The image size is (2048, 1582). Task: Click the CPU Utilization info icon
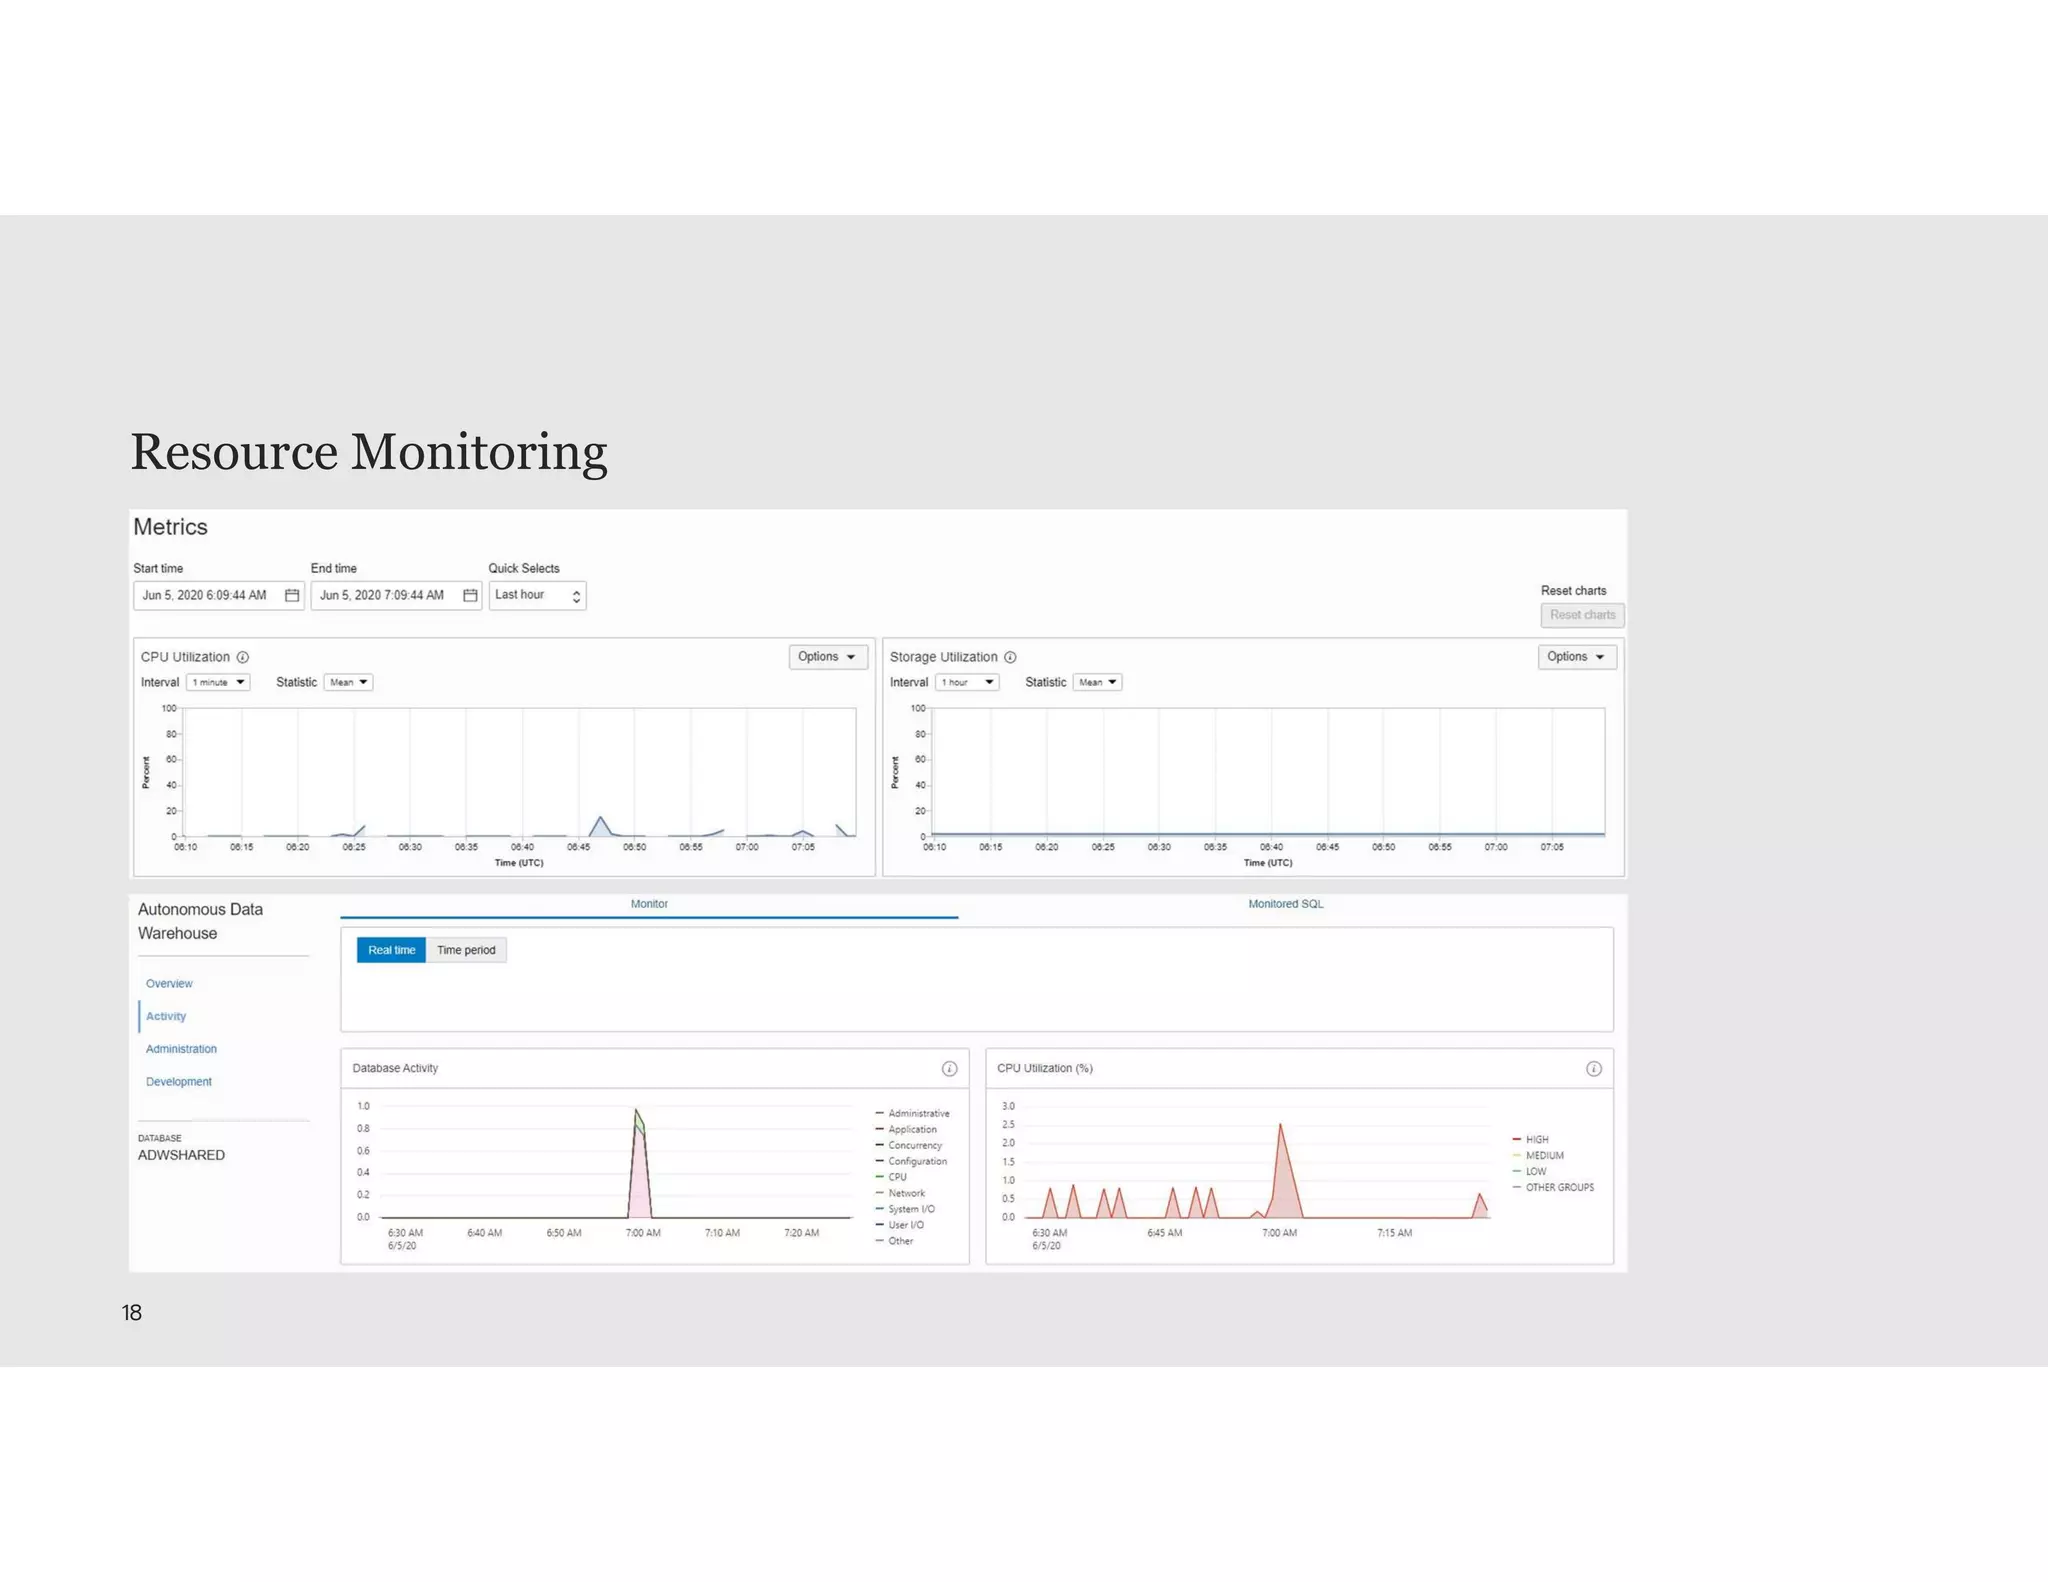point(242,657)
